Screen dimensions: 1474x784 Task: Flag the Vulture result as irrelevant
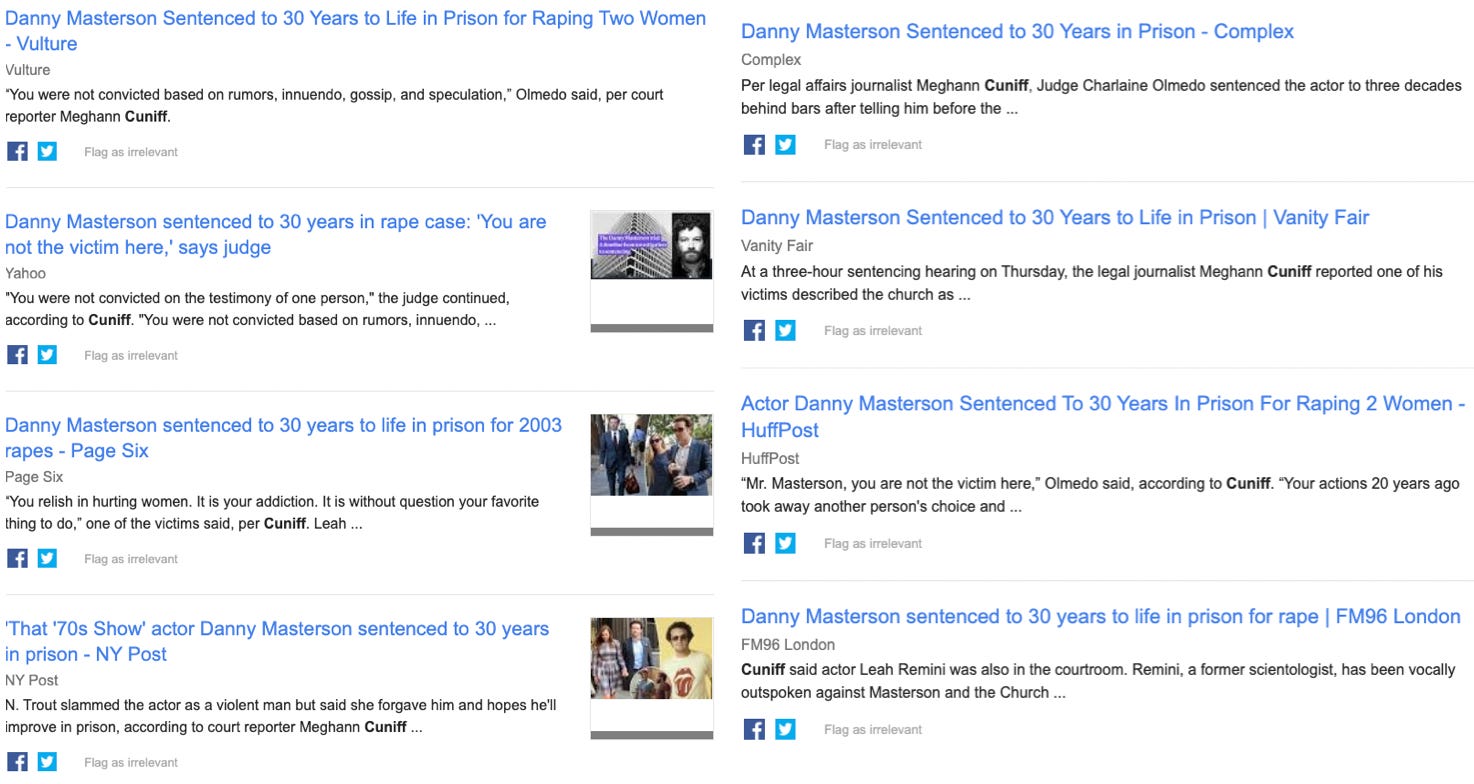131,152
